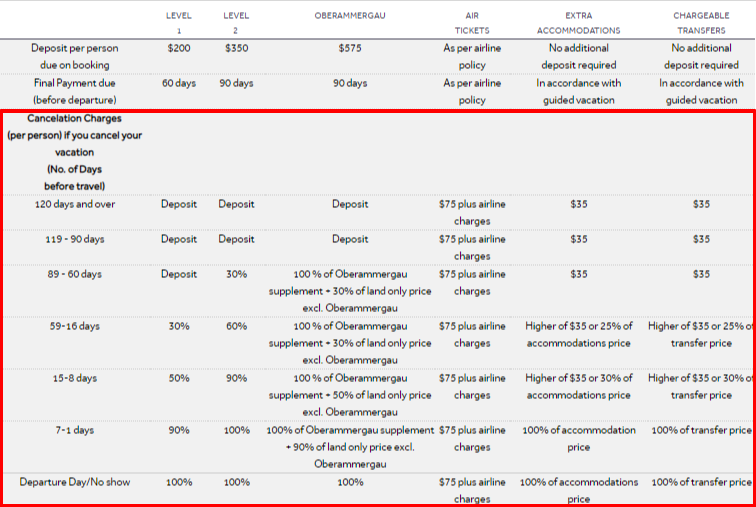Click the Departure Day/No show row label
This screenshot has height=507, width=756.
[75, 482]
